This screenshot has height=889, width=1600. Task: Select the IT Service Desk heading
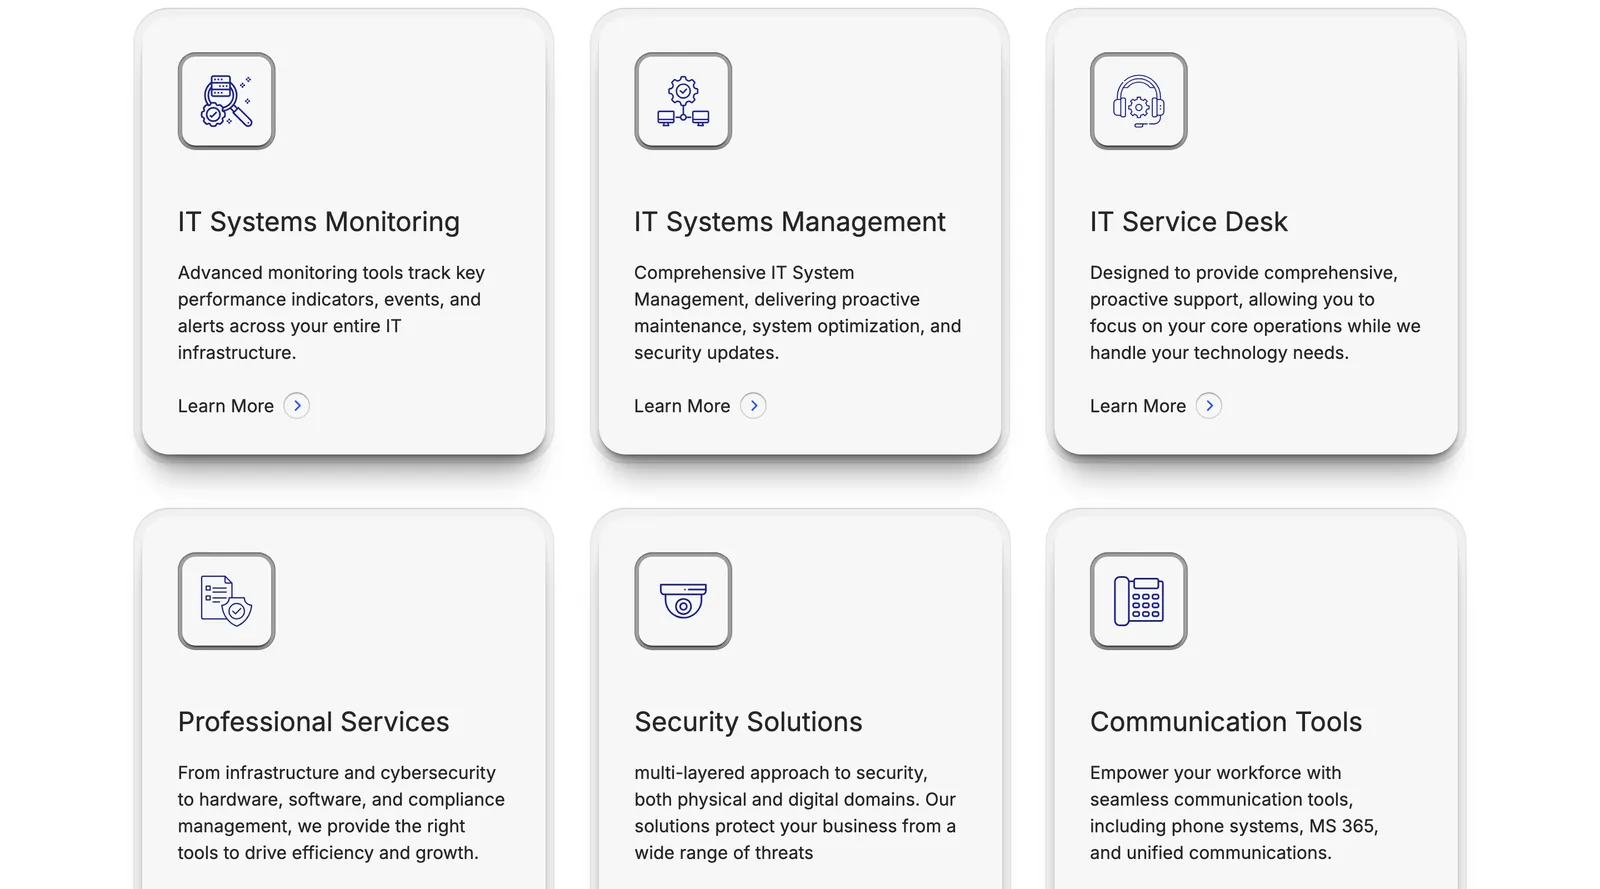(x=1189, y=222)
